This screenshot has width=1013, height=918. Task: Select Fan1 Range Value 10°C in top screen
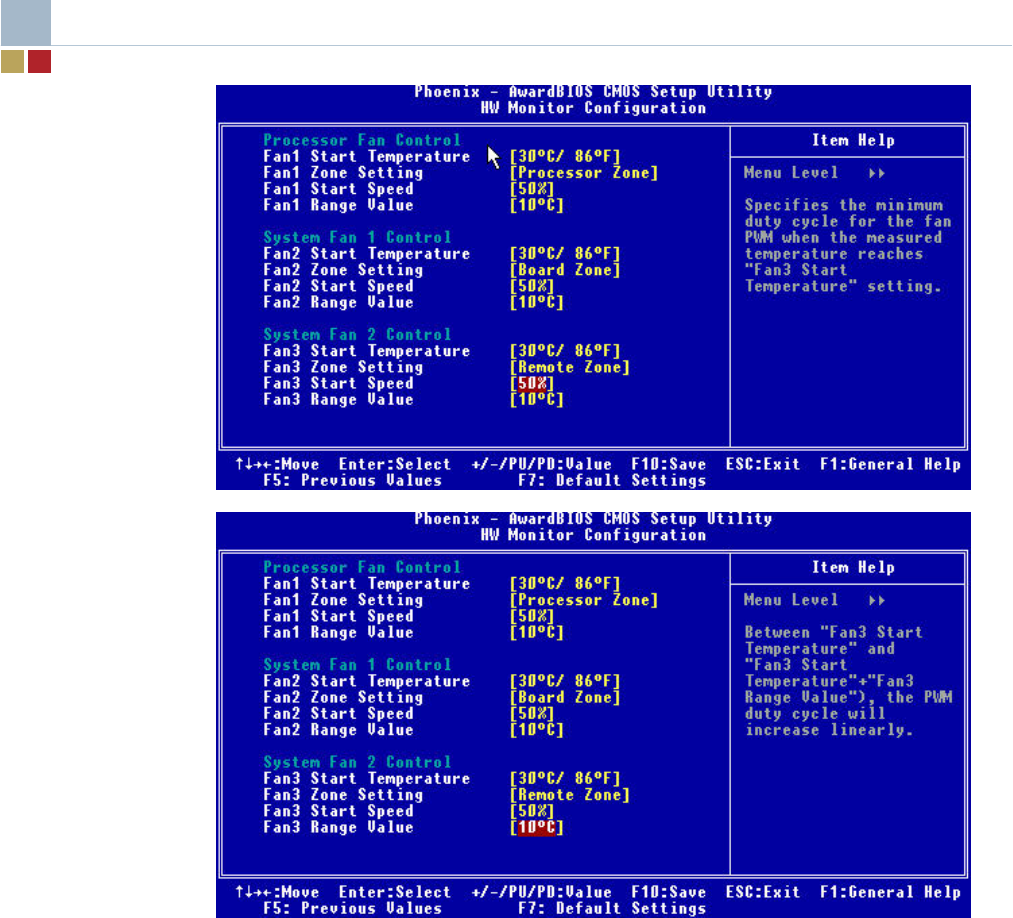point(536,205)
